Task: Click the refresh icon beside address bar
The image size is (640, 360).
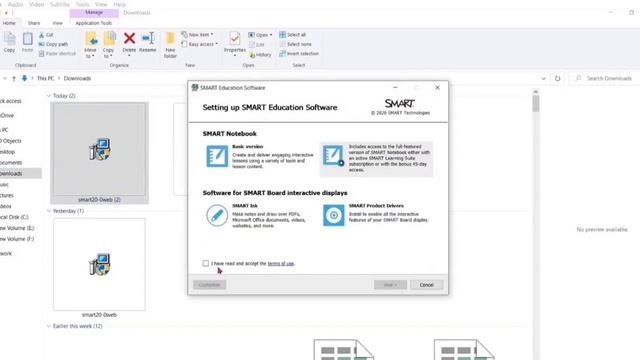Action: 558,78
